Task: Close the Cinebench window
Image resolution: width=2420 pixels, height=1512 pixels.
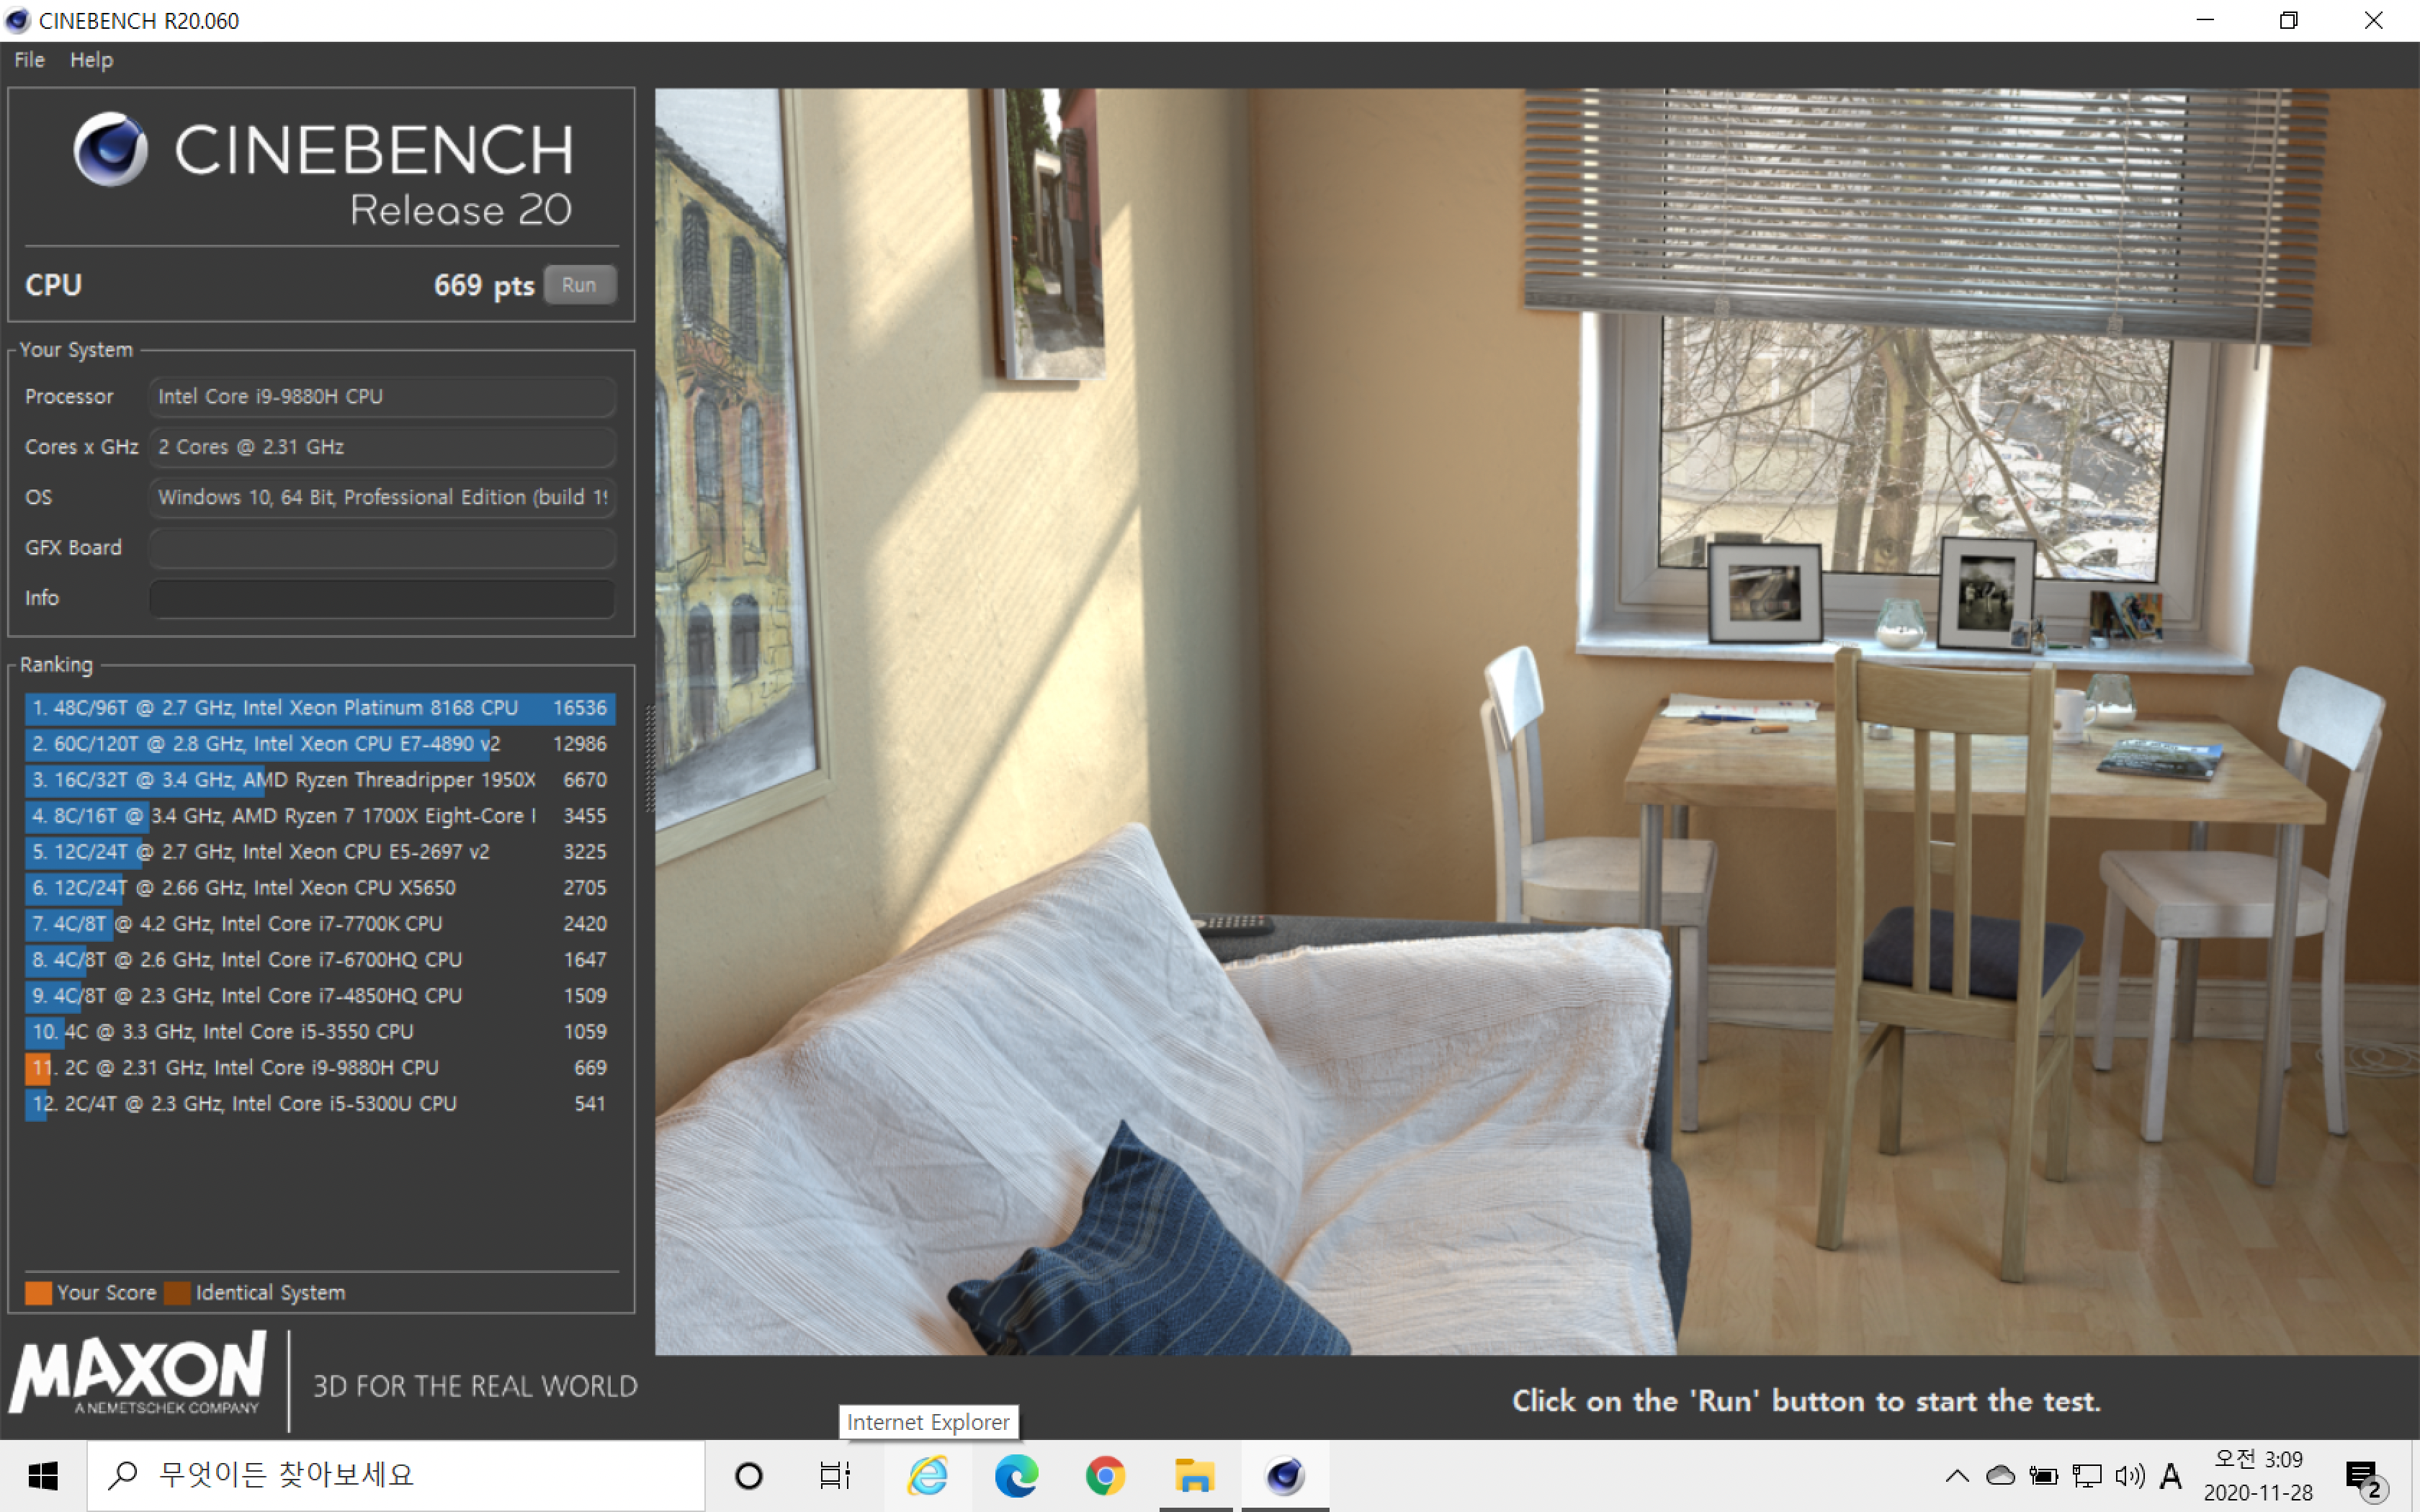Action: click(x=2374, y=21)
